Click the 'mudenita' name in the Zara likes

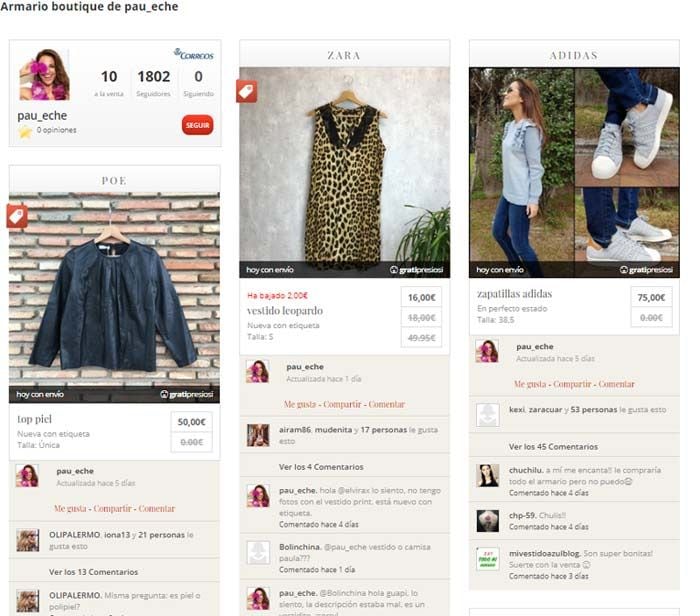point(333,430)
